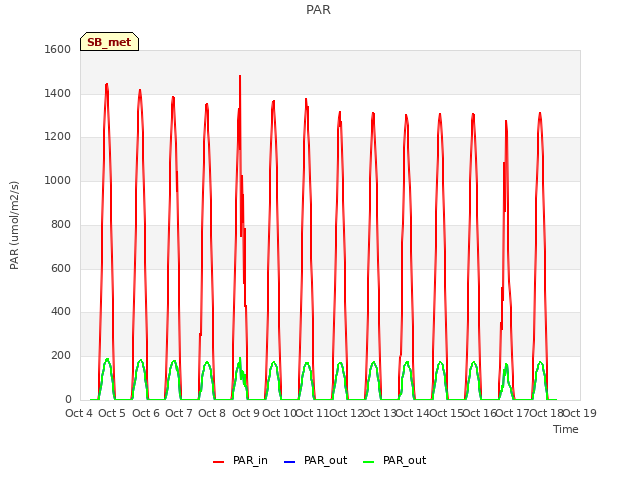Click the 1400 y-axis tick label
Screen dimensions: 640x480
(x=58, y=93)
